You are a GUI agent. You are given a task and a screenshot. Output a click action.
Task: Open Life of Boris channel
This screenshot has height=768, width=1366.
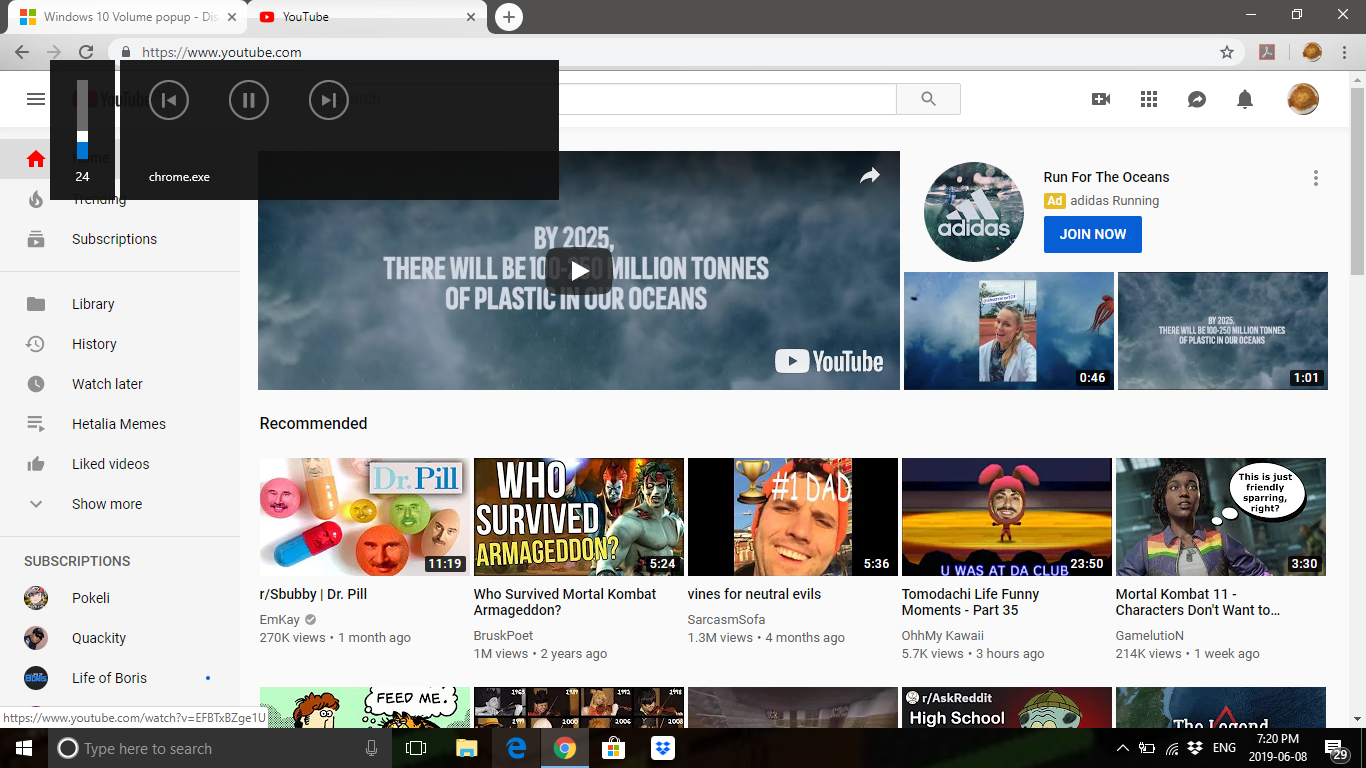120,678
